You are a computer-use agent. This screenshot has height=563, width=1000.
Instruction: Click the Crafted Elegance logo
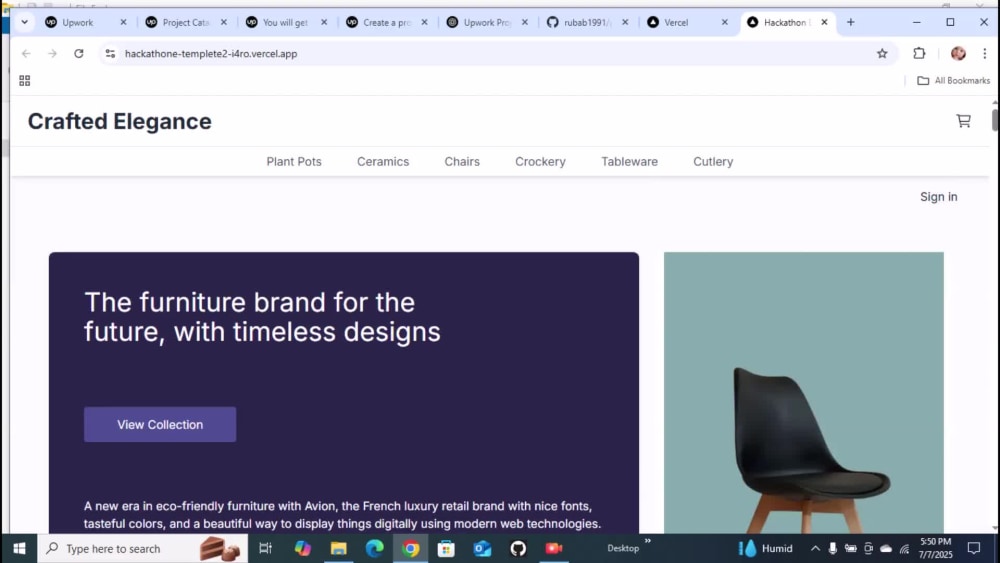pos(119,121)
